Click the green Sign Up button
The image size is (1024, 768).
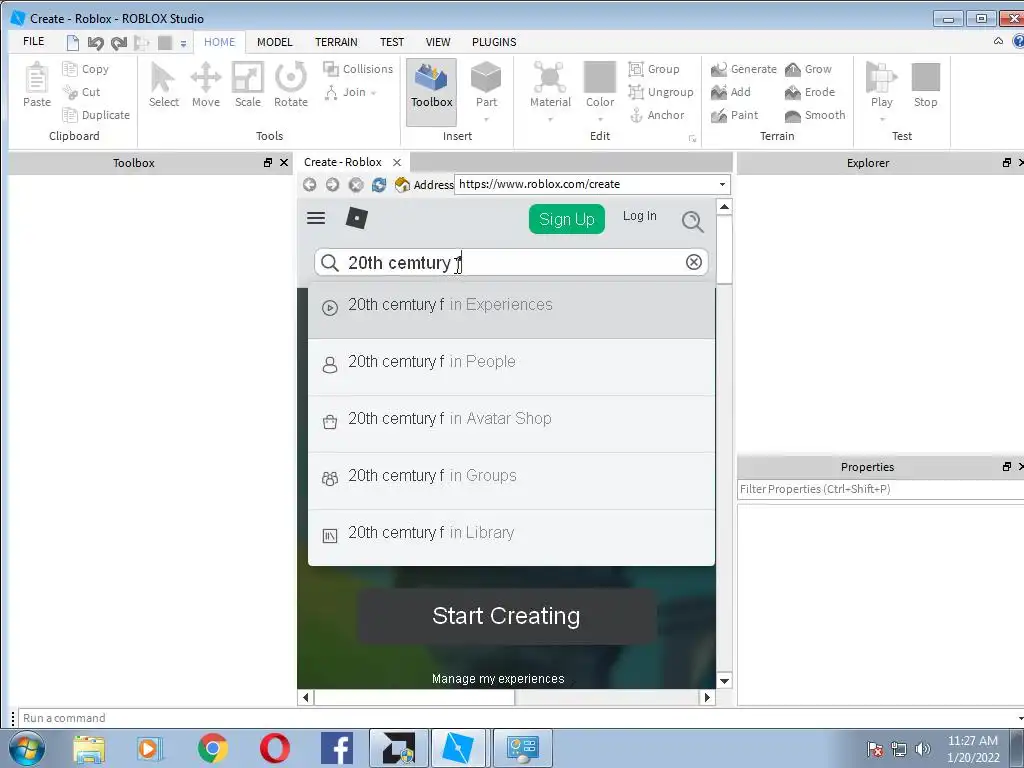[567, 219]
